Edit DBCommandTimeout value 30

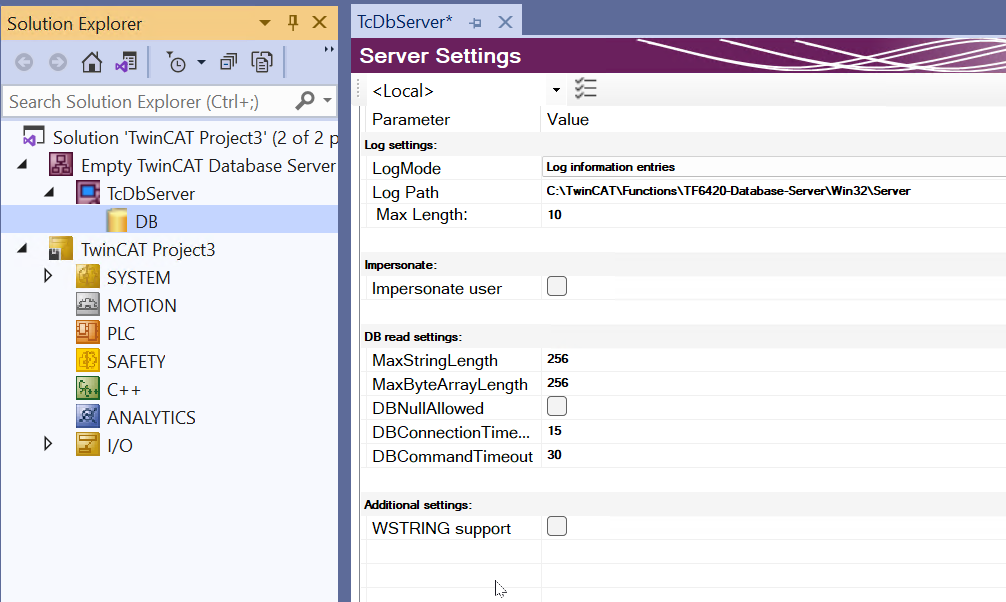click(x=774, y=455)
